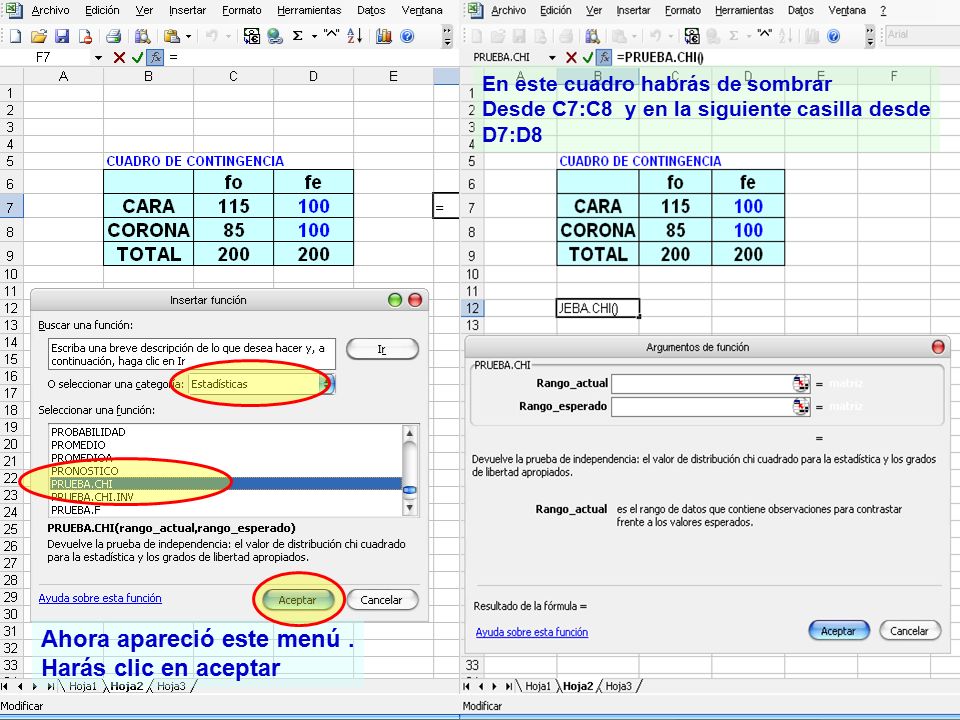Image resolution: width=960 pixels, height=720 pixels.
Task: Sort ascending A-Z in left window
Action: coord(354,36)
